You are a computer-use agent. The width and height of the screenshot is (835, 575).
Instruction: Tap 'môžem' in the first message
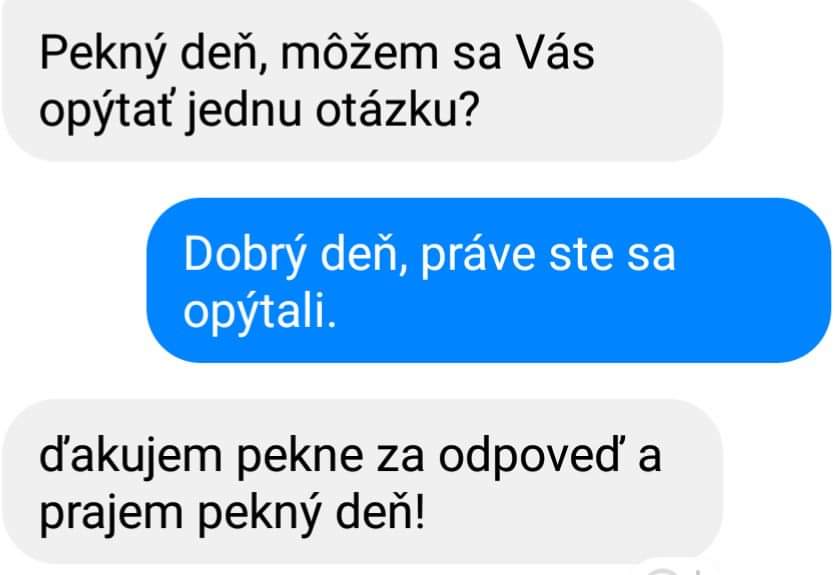(360, 54)
